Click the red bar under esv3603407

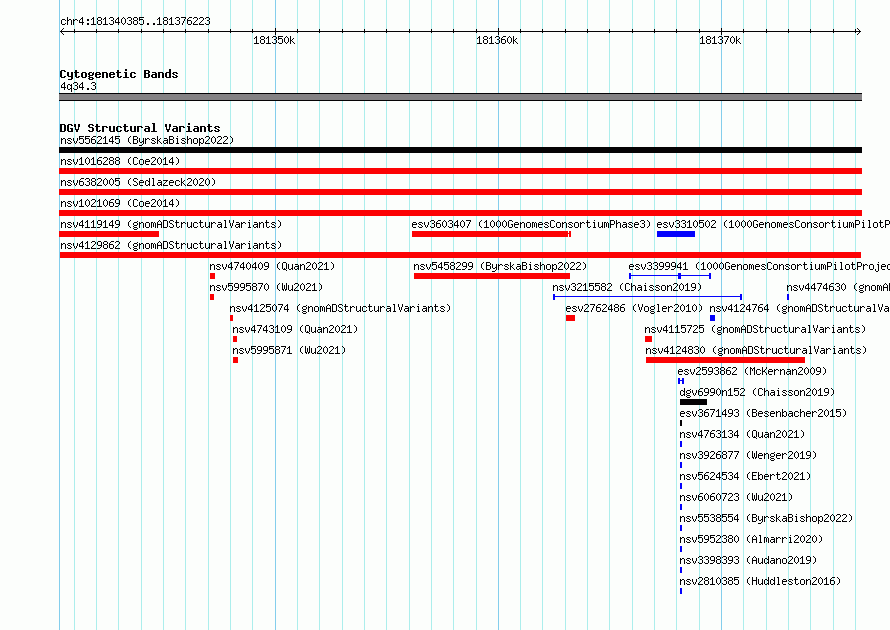491,234
